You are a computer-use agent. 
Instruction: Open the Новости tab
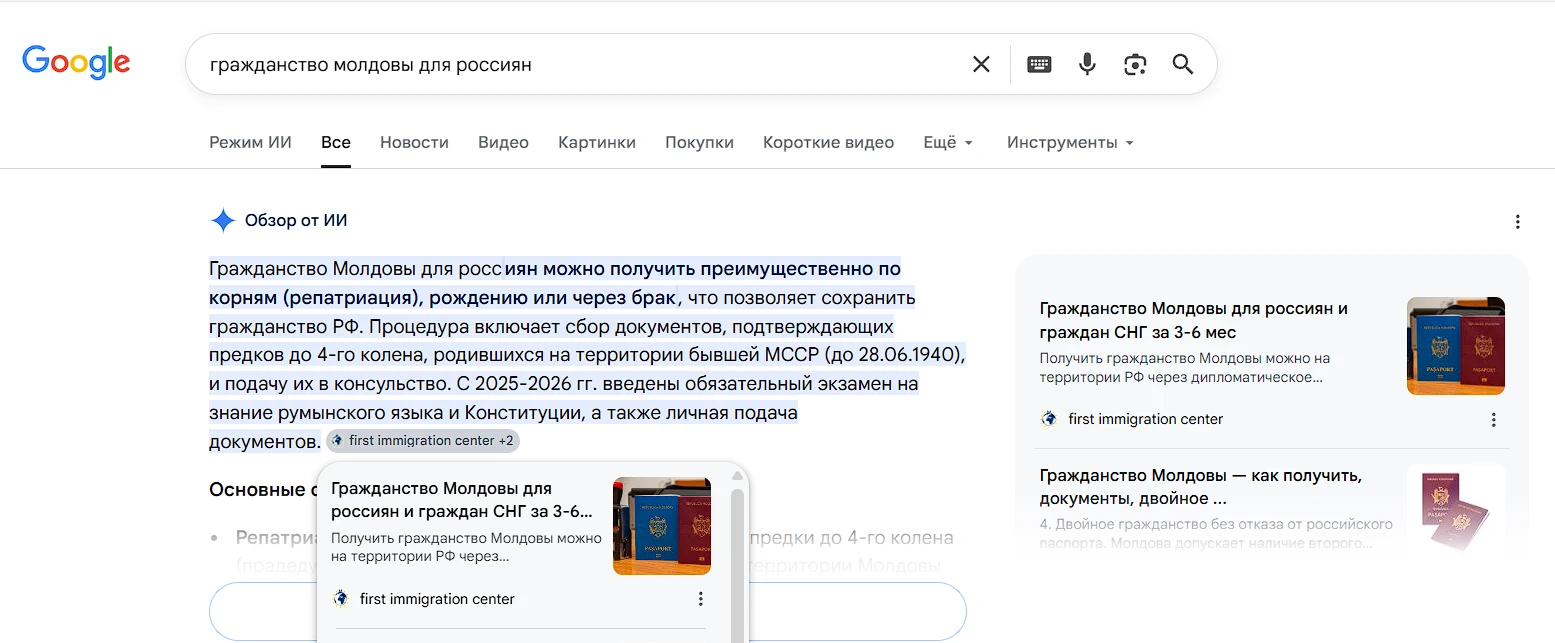pyautogui.click(x=414, y=142)
